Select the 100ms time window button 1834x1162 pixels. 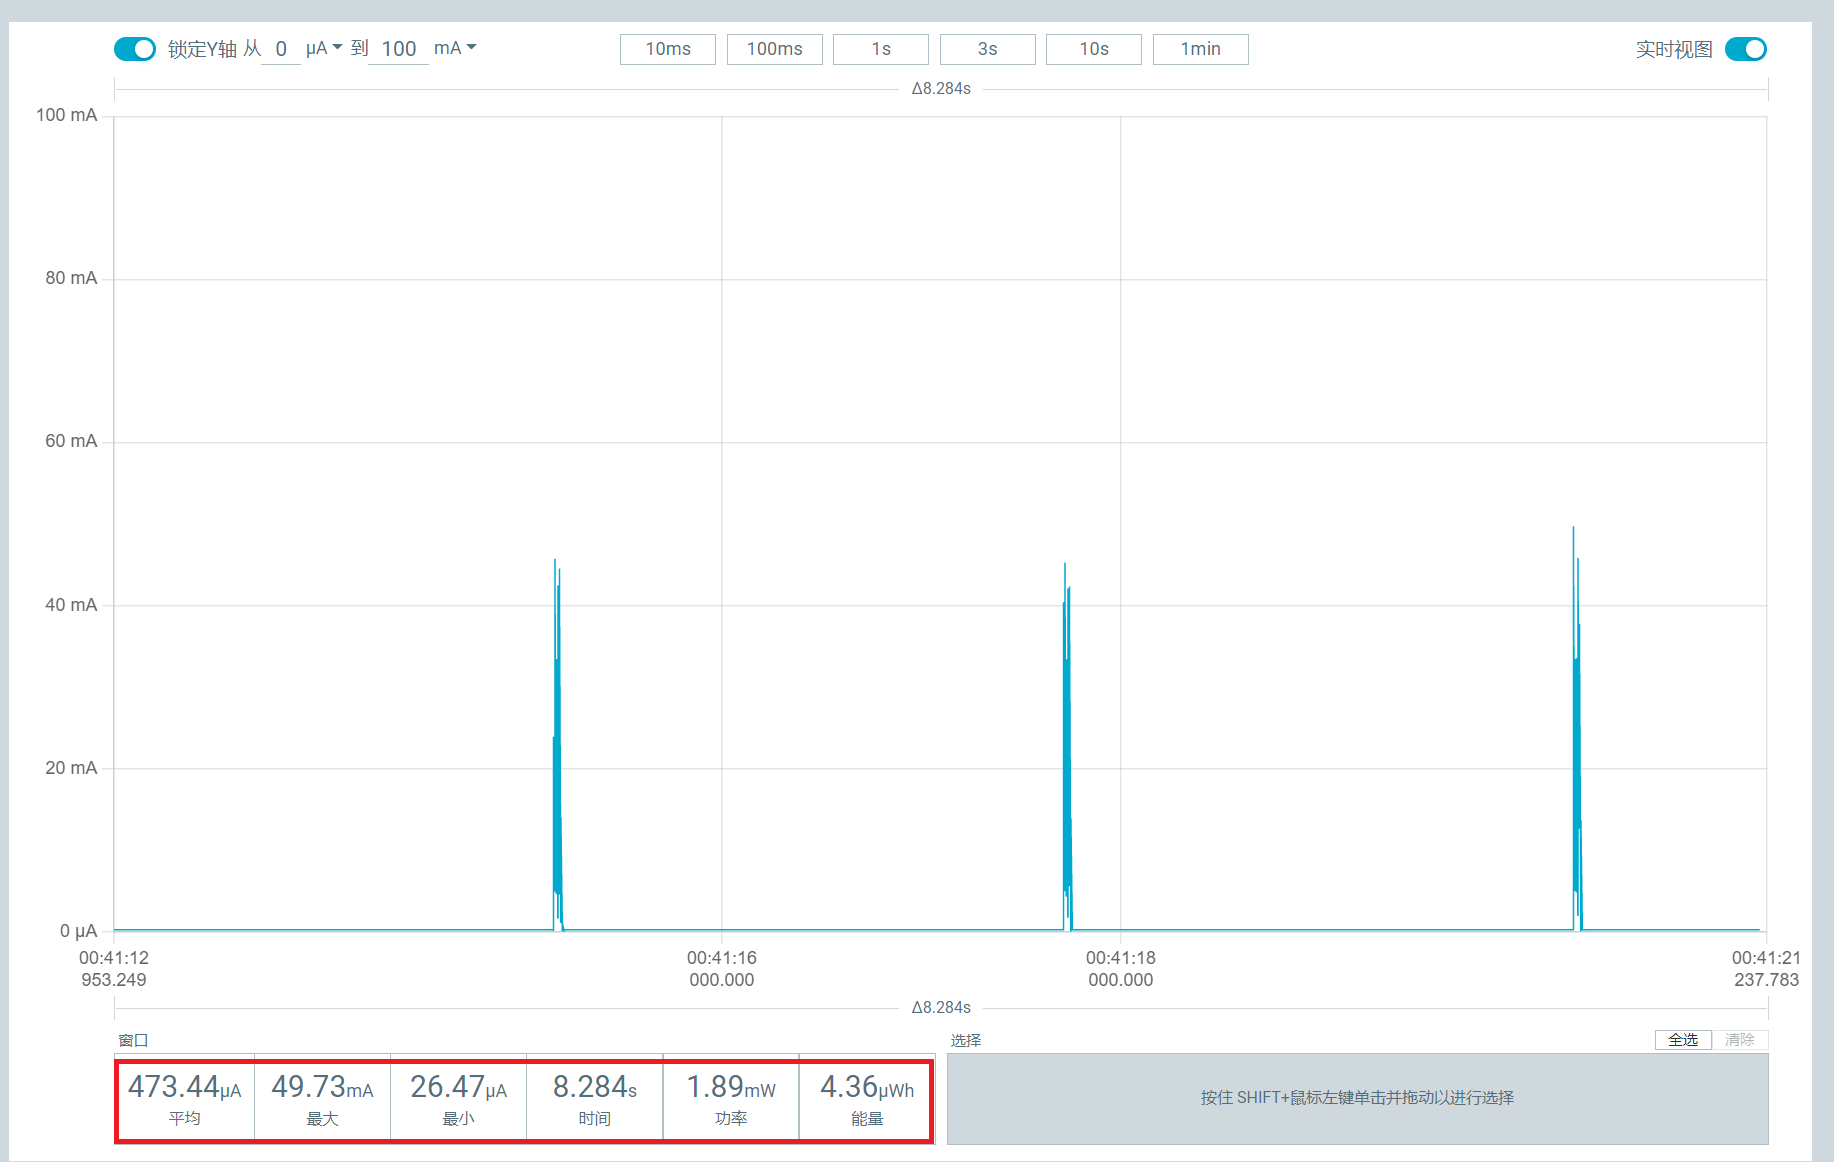tap(775, 49)
